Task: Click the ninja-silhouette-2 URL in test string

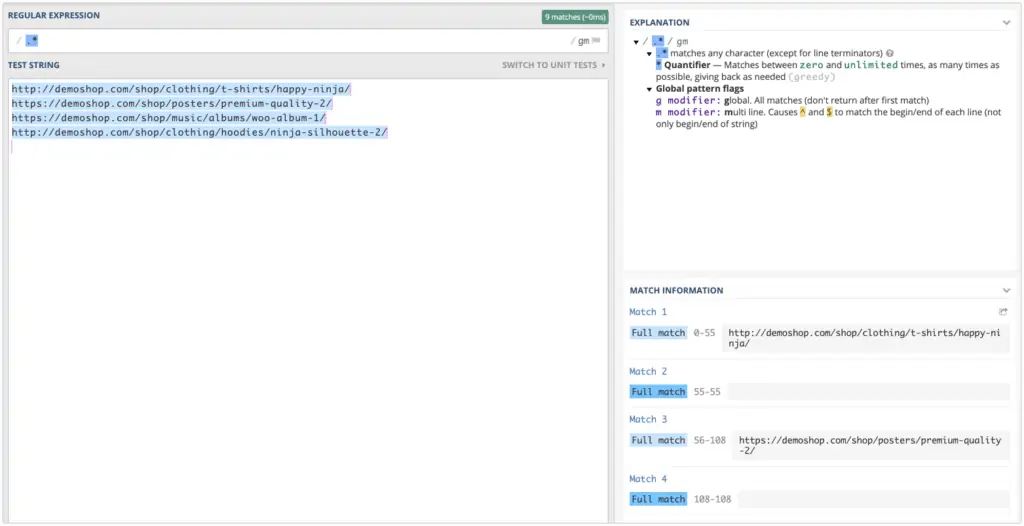Action: (x=200, y=133)
